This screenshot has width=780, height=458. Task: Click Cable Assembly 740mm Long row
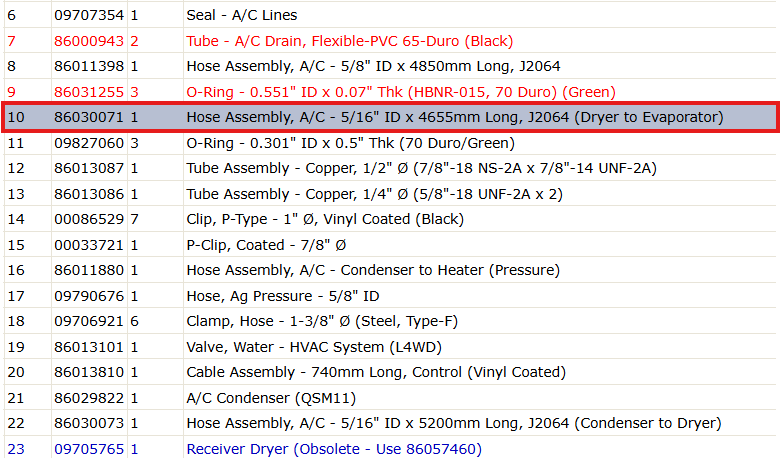click(390, 372)
